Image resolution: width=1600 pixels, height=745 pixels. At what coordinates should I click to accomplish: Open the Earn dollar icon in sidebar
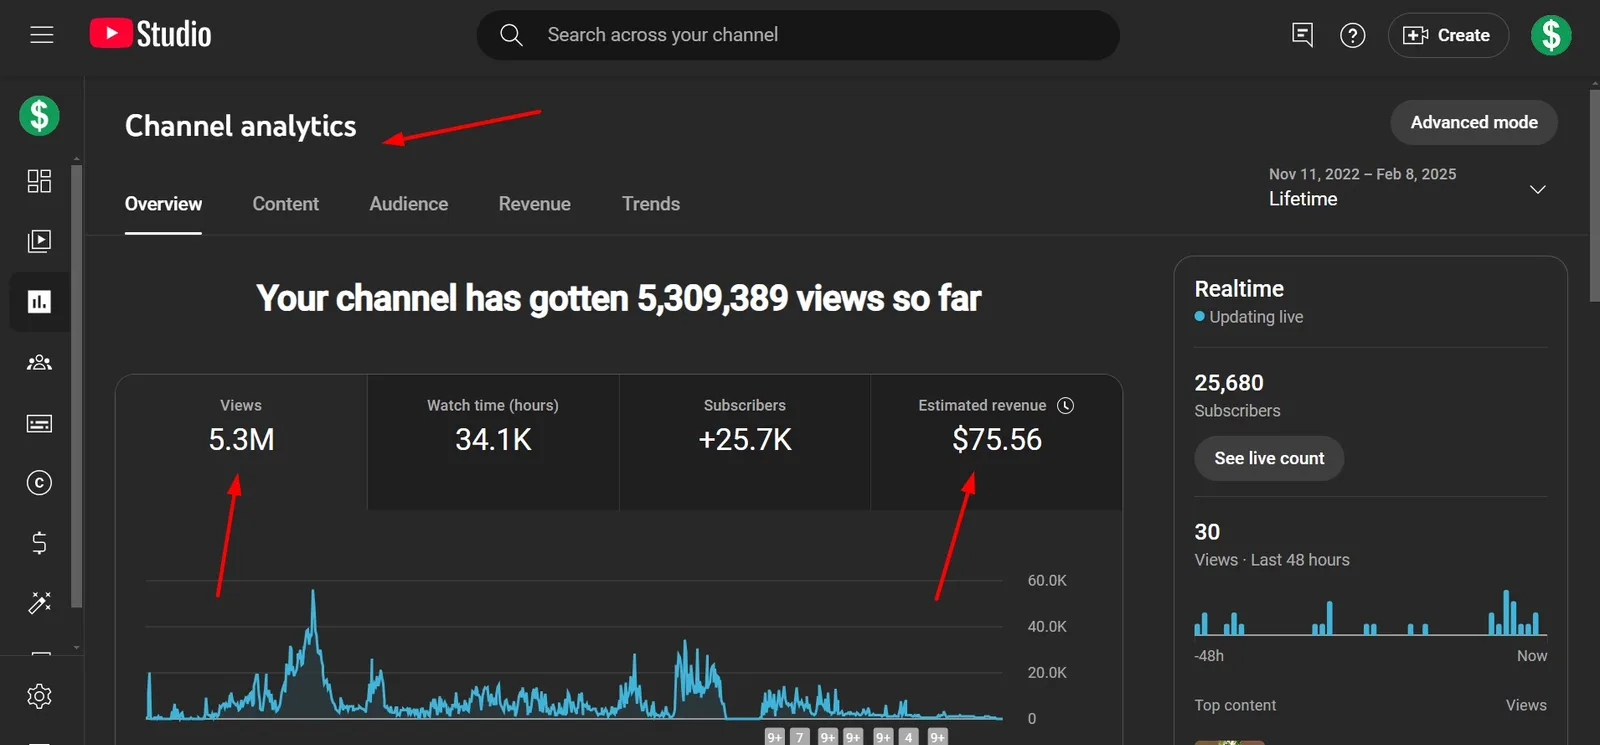pos(39,543)
